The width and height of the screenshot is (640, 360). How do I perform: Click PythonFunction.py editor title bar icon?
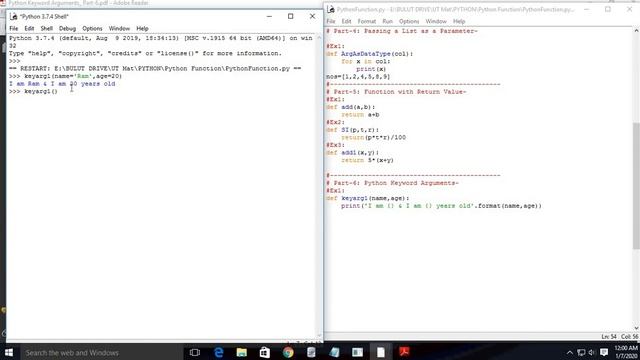click(x=331, y=9)
